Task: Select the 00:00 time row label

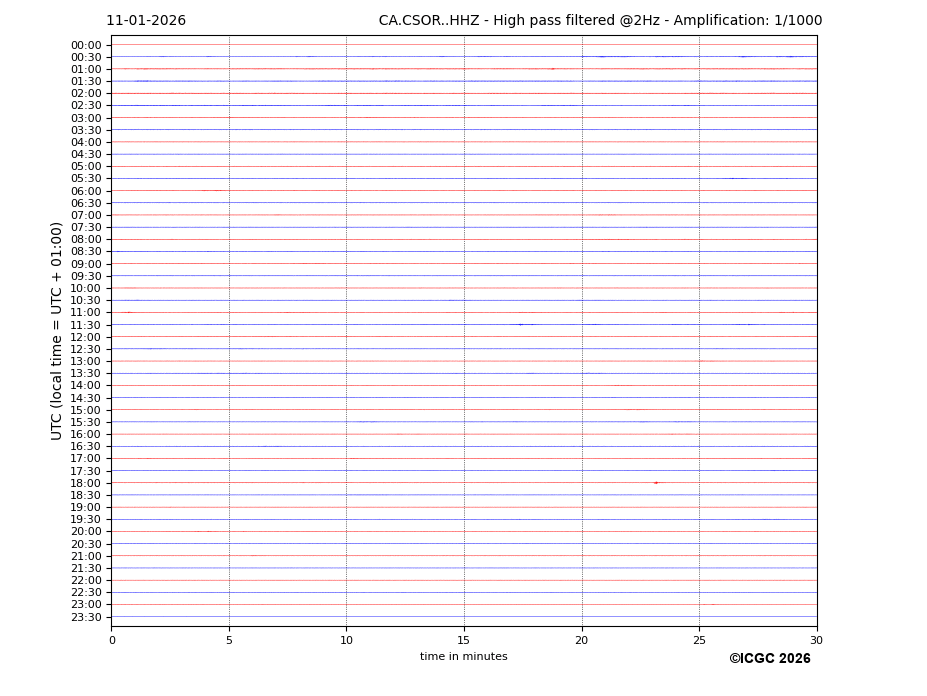Action: pos(86,45)
